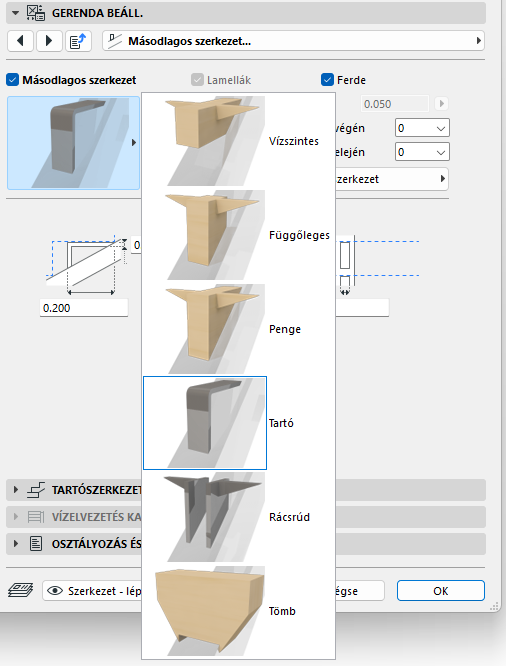Screen dimensions: 506x666
Task: Toggle the Másodlagos szerkezet checkbox
Action: tap(12, 80)
